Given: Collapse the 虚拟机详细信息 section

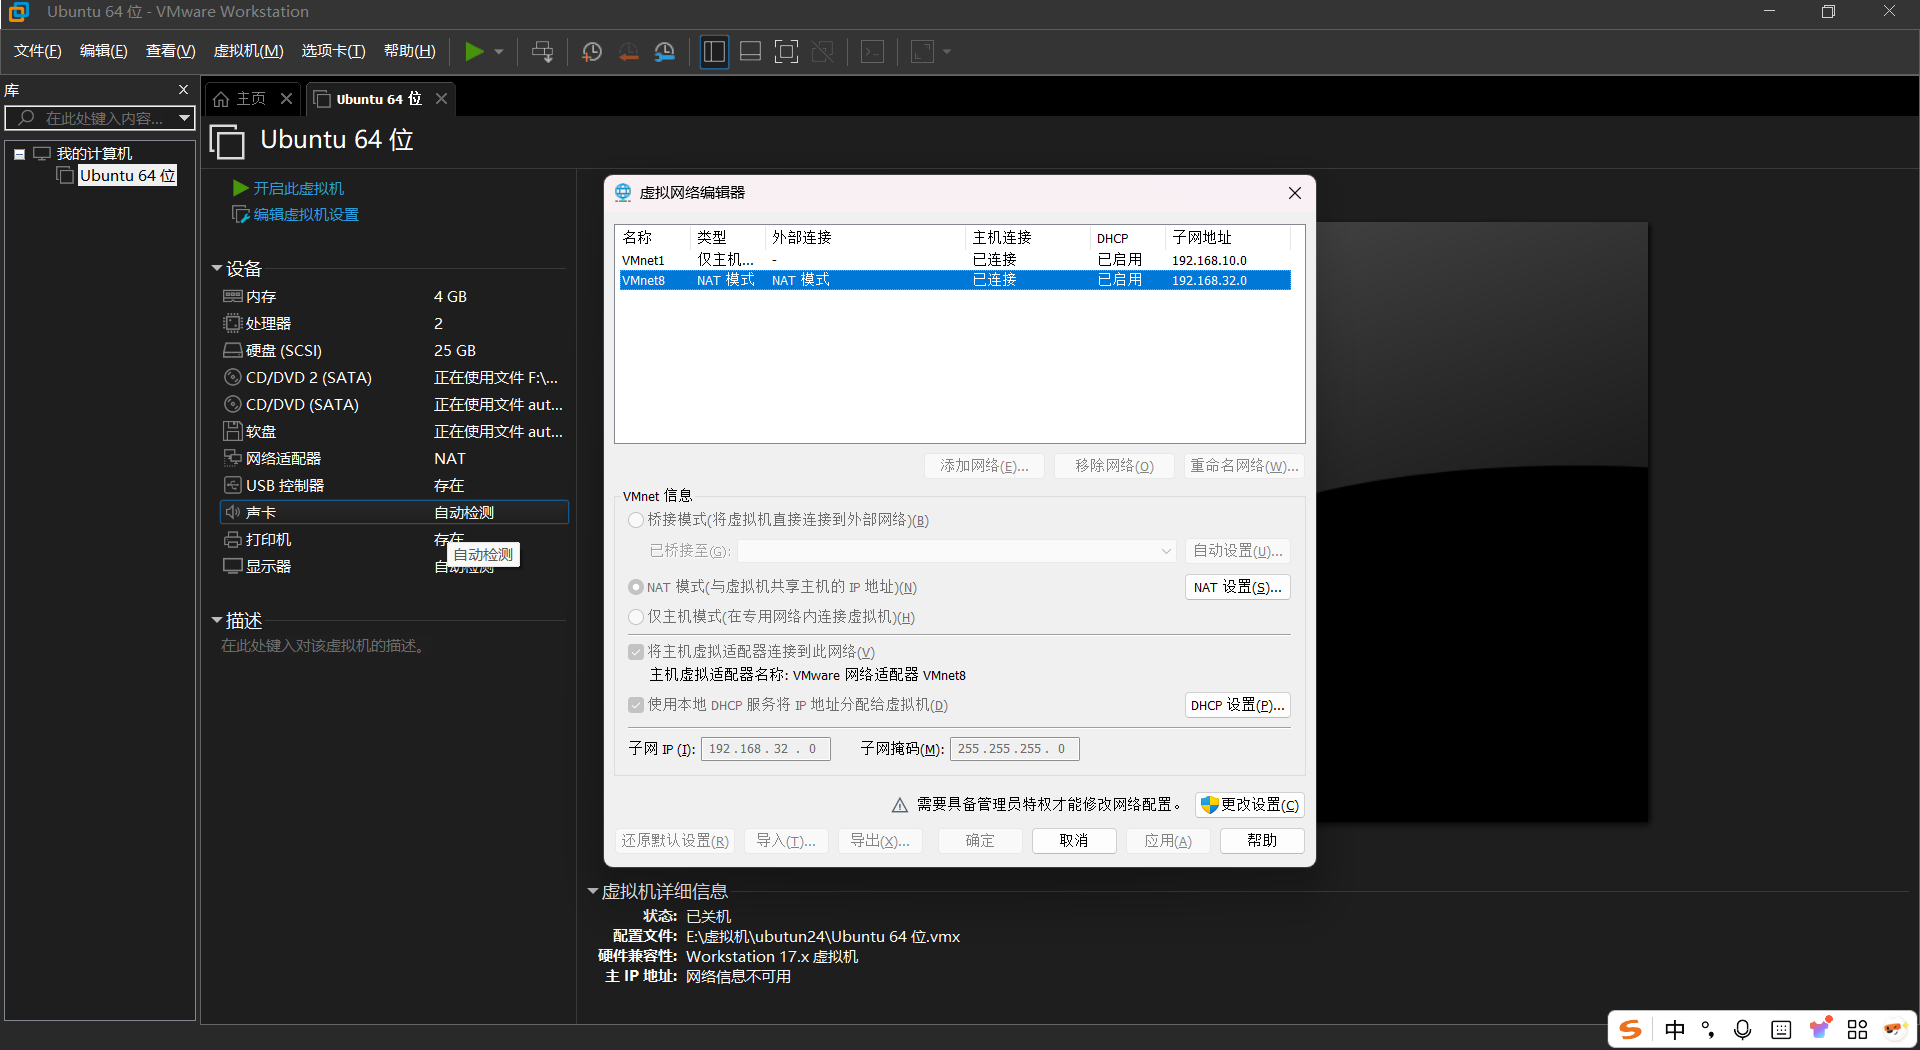Looking at the screenshot, I should pos(592,891).
